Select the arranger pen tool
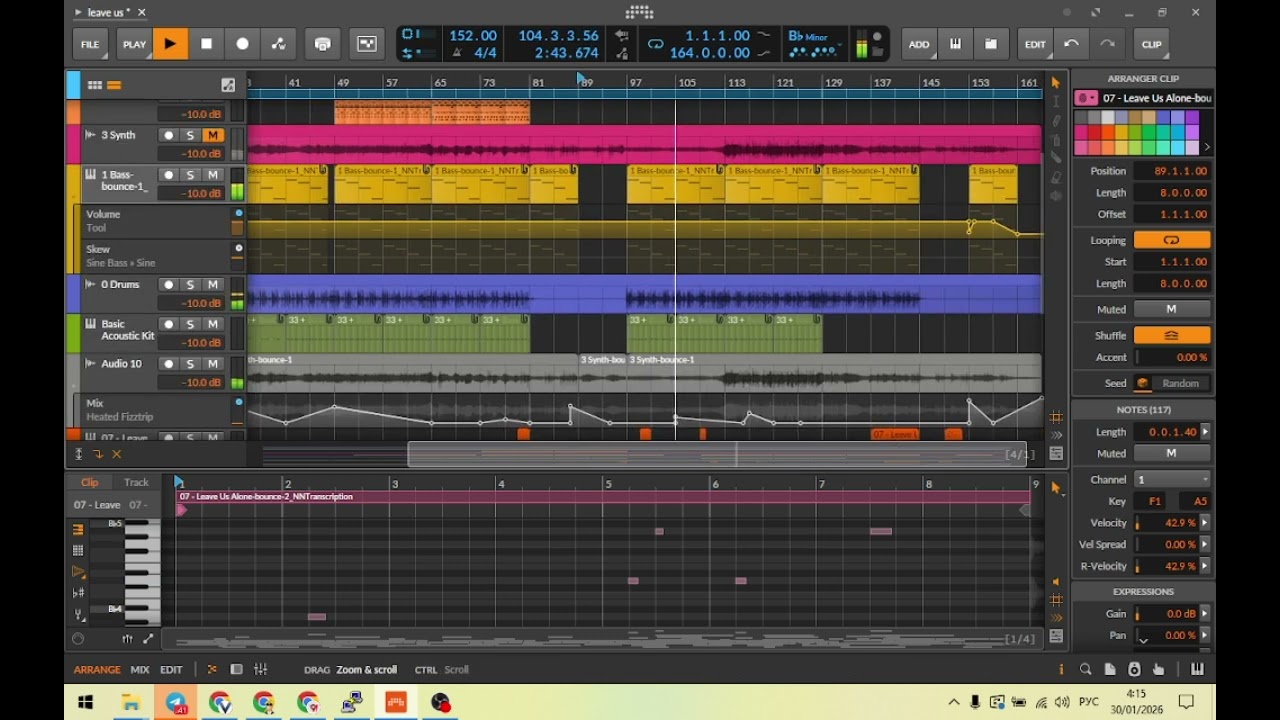This screenshot has width=1280, height=720. pyautogui.click(x=1056, y=121)
